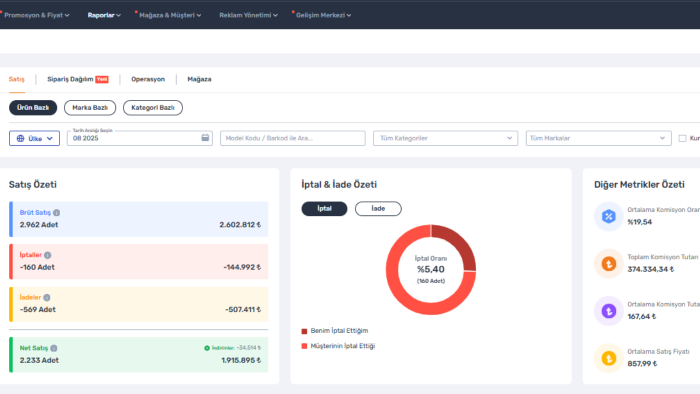Switch to the Operasyon tab

pyautogui.click(x=148, y=79)
